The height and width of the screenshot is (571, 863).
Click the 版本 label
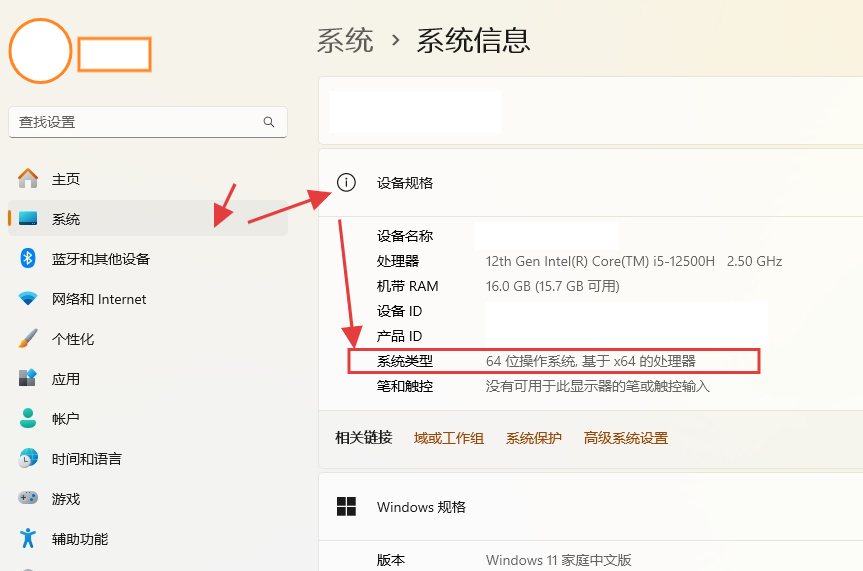(x=391, y=560)
